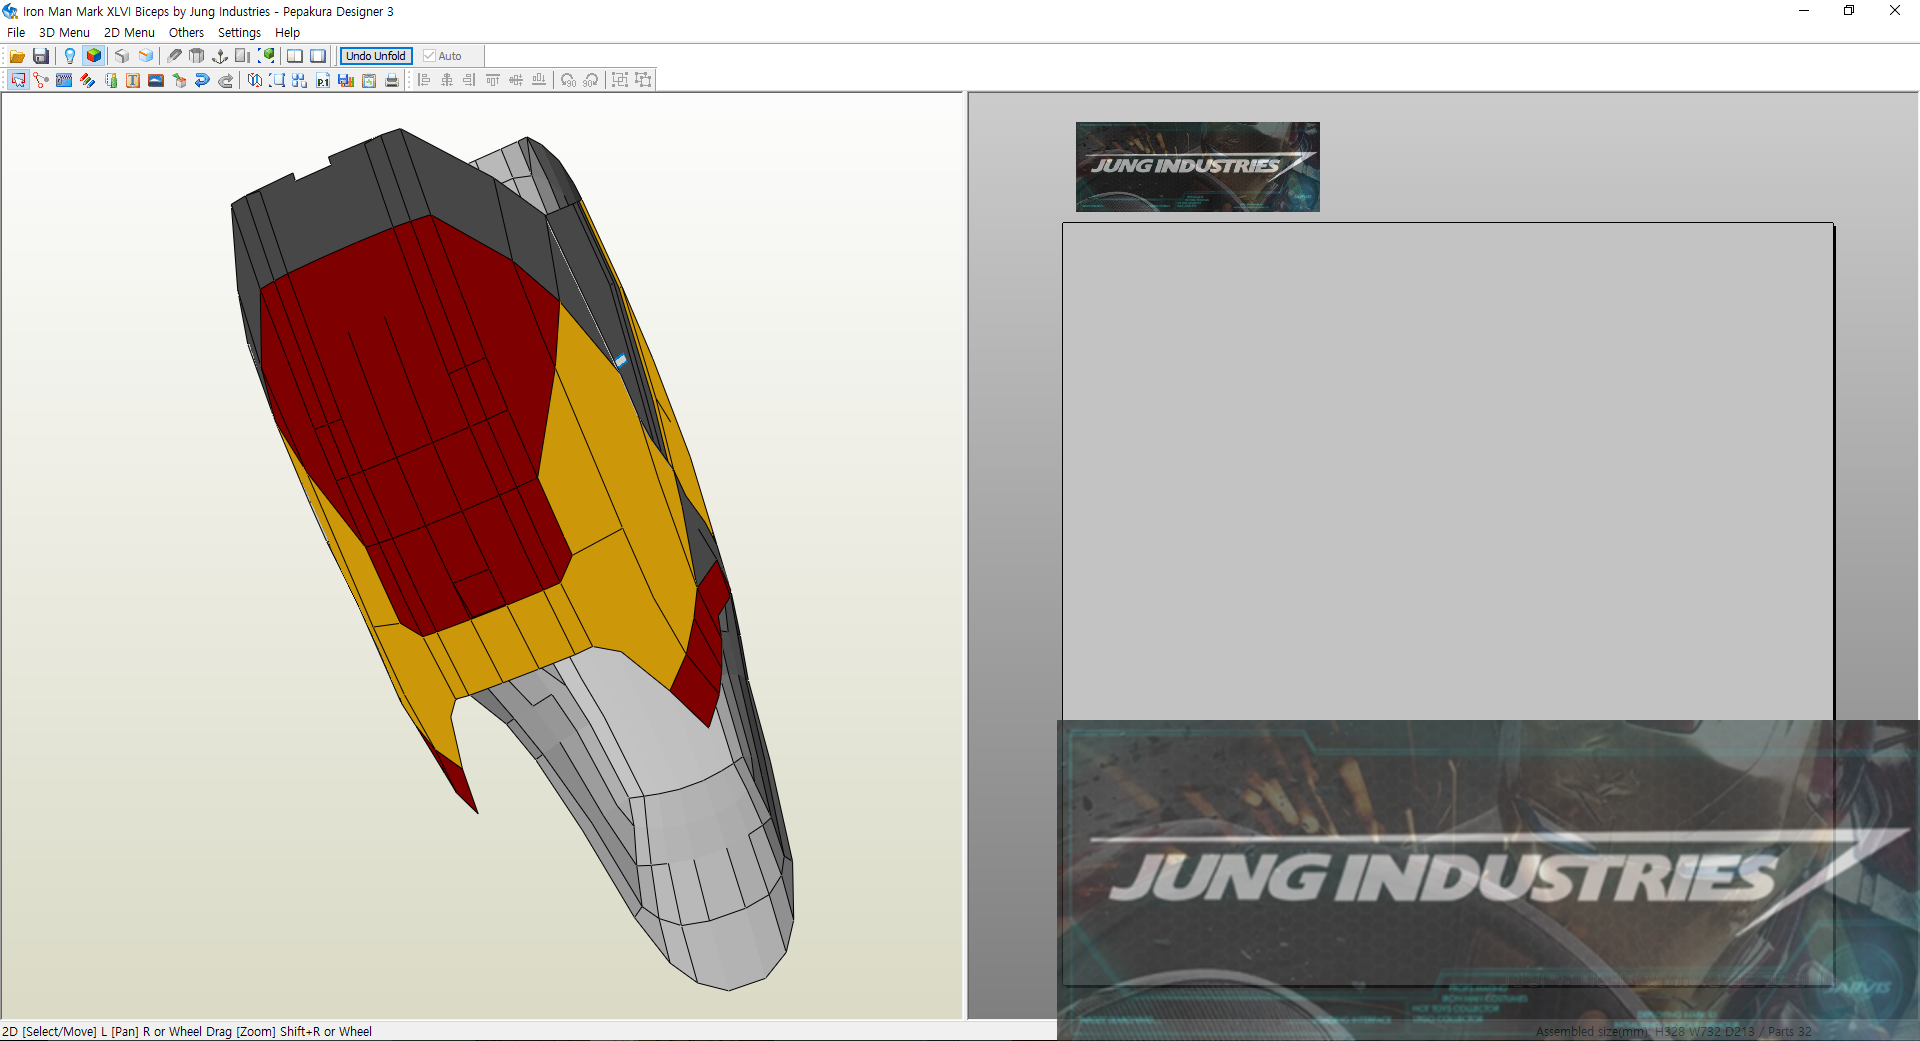Open the Settings menu

point(239,32)
